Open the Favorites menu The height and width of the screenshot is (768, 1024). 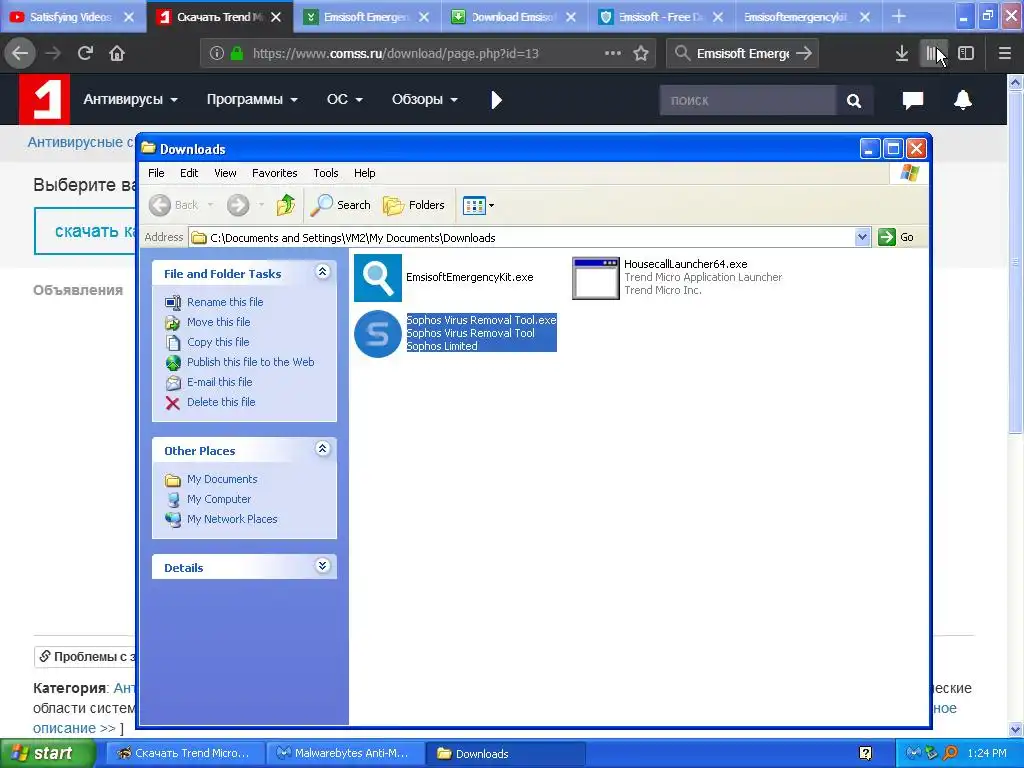(274, 173)
